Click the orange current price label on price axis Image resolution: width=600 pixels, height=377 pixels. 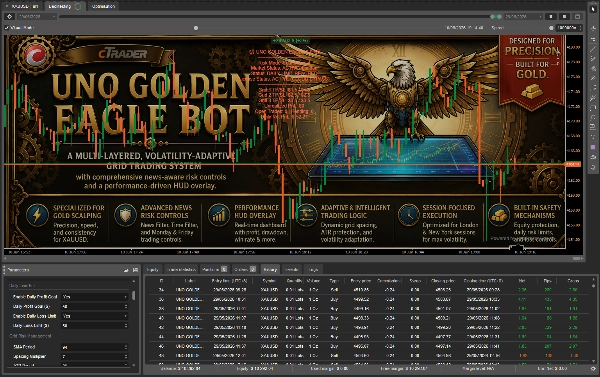(x=573, y=164)
